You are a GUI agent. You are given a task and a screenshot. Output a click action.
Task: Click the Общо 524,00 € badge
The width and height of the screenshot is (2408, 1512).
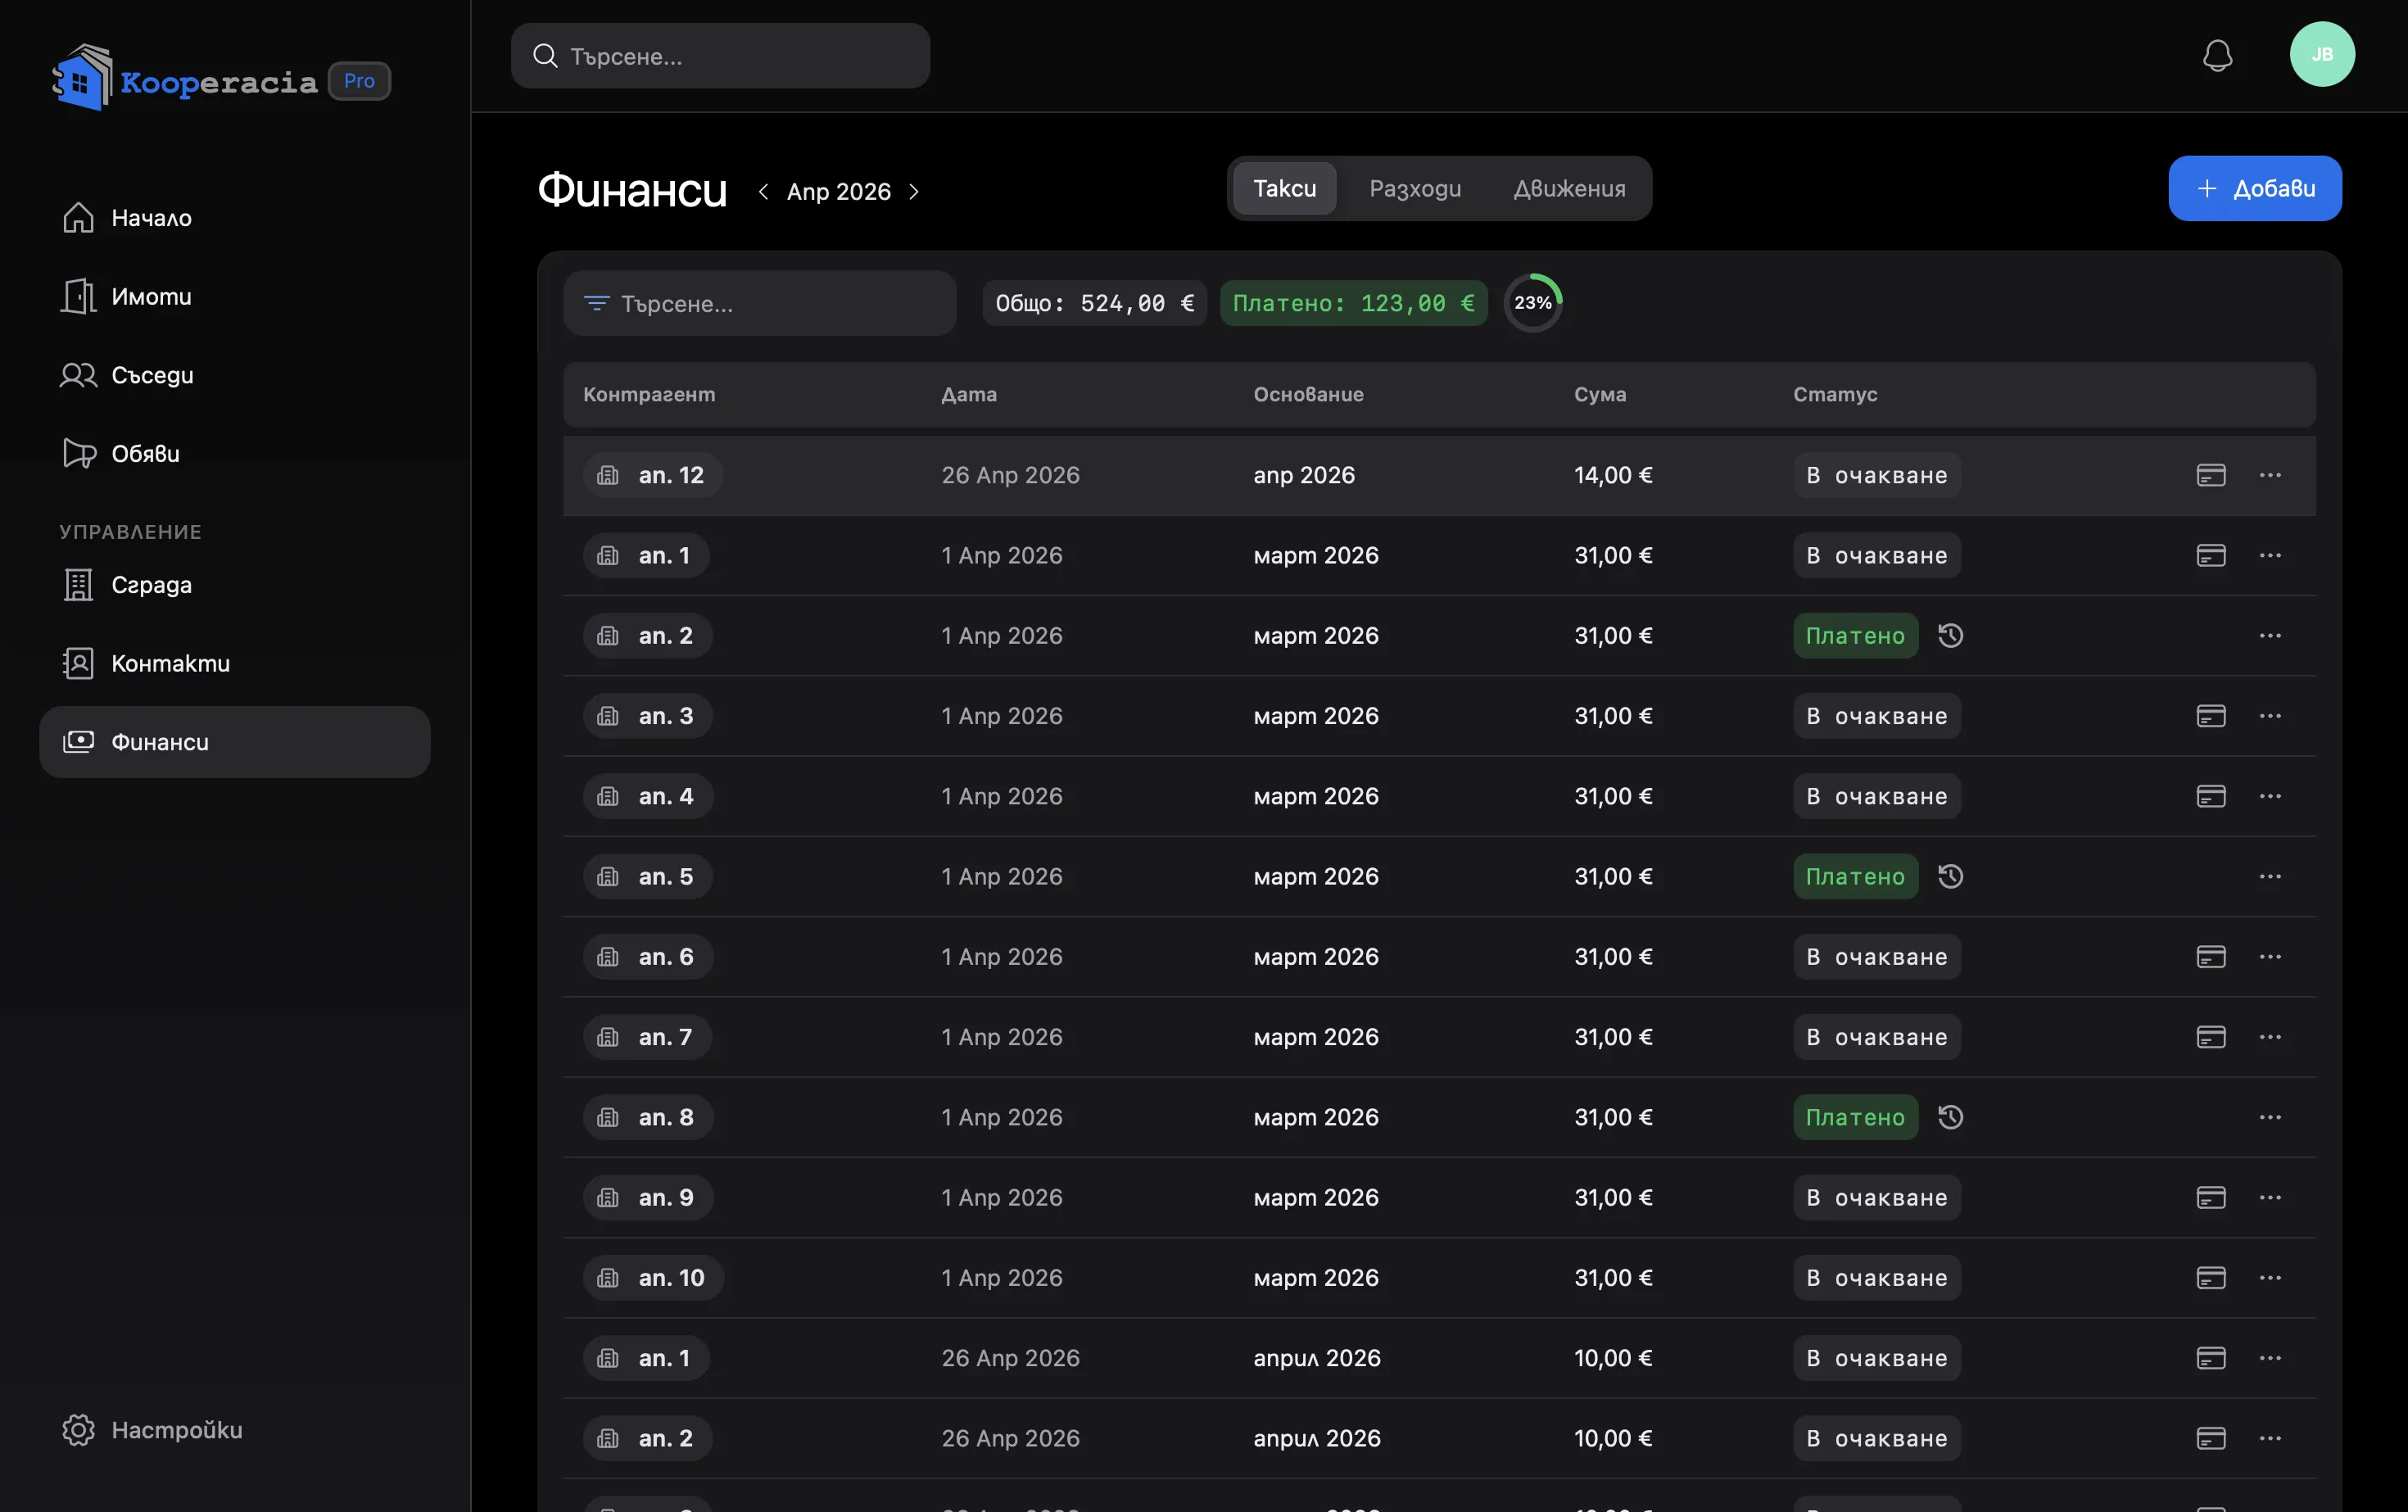point(1094,303)
